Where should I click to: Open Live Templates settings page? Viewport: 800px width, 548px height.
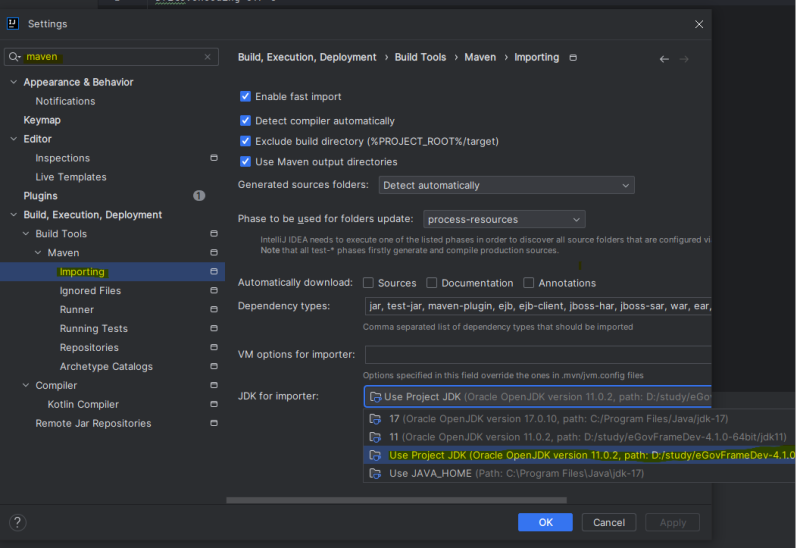point(71,177)
